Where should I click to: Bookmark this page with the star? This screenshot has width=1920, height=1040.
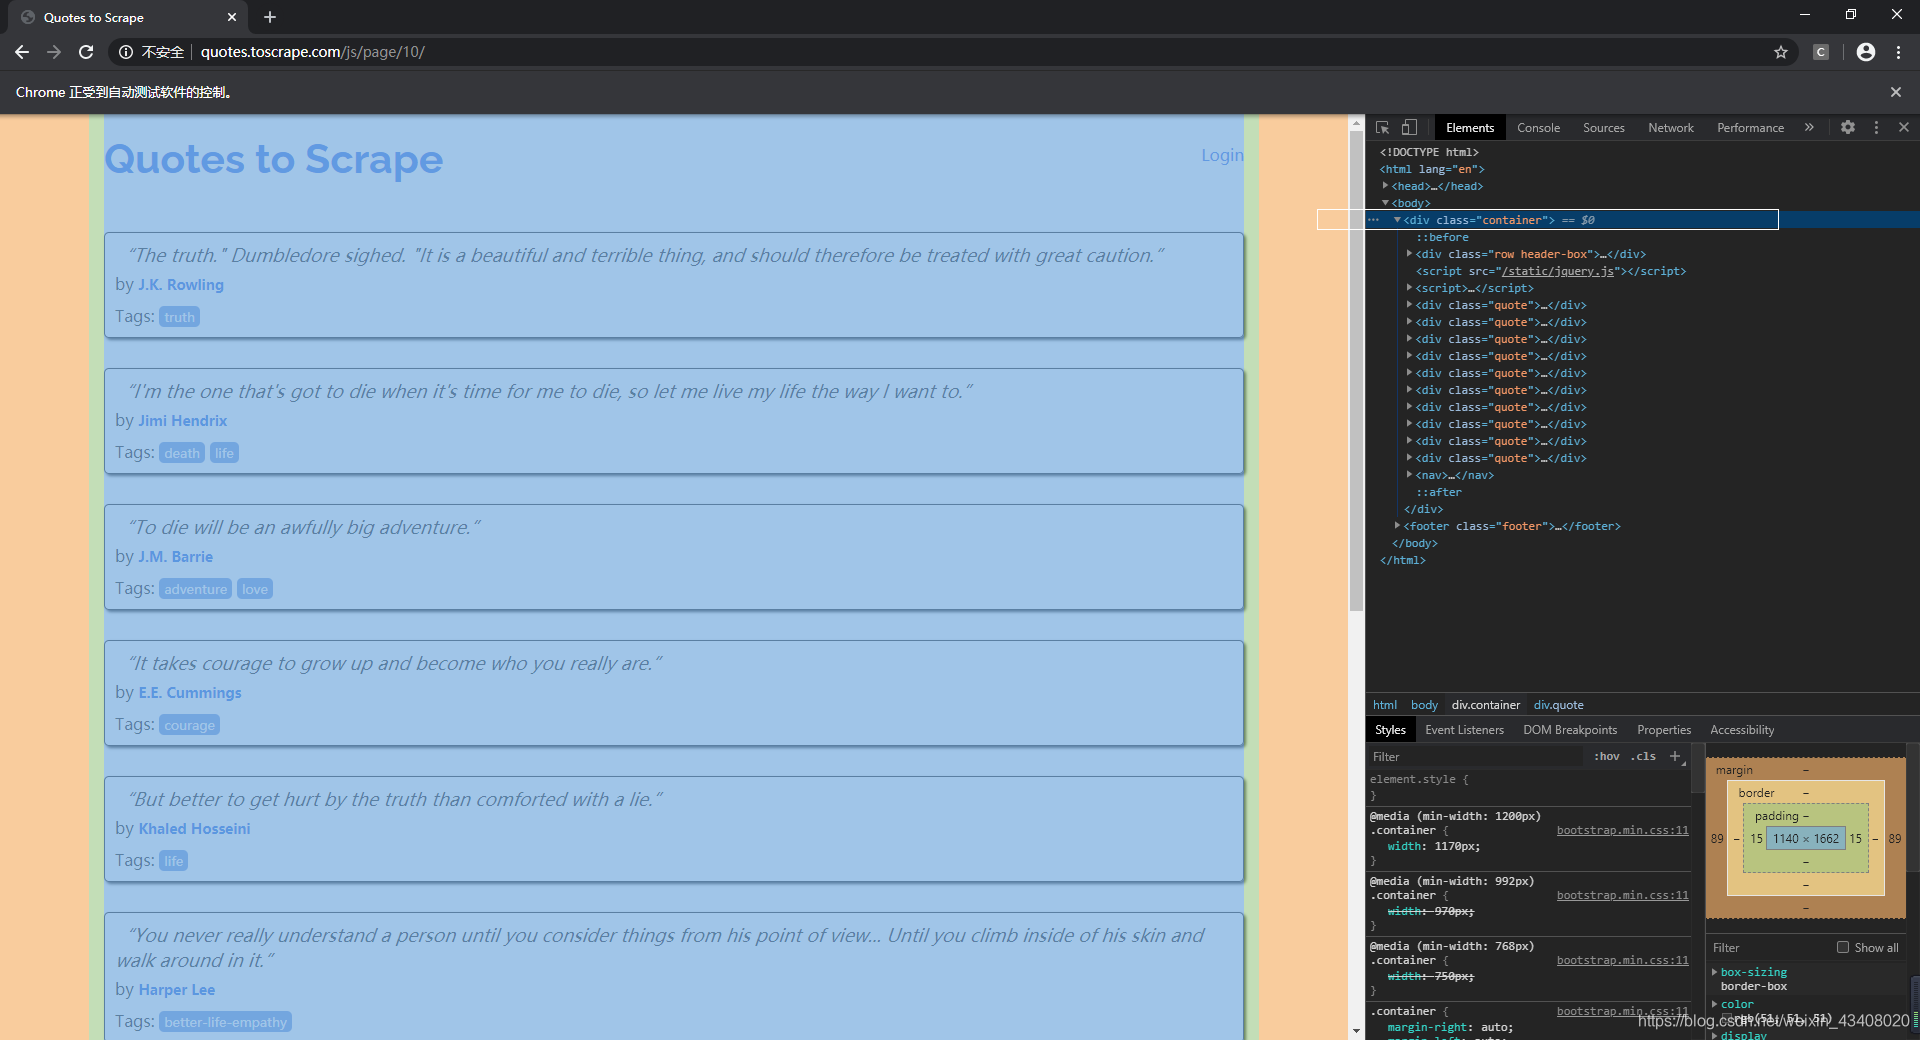click(1781, 52)
